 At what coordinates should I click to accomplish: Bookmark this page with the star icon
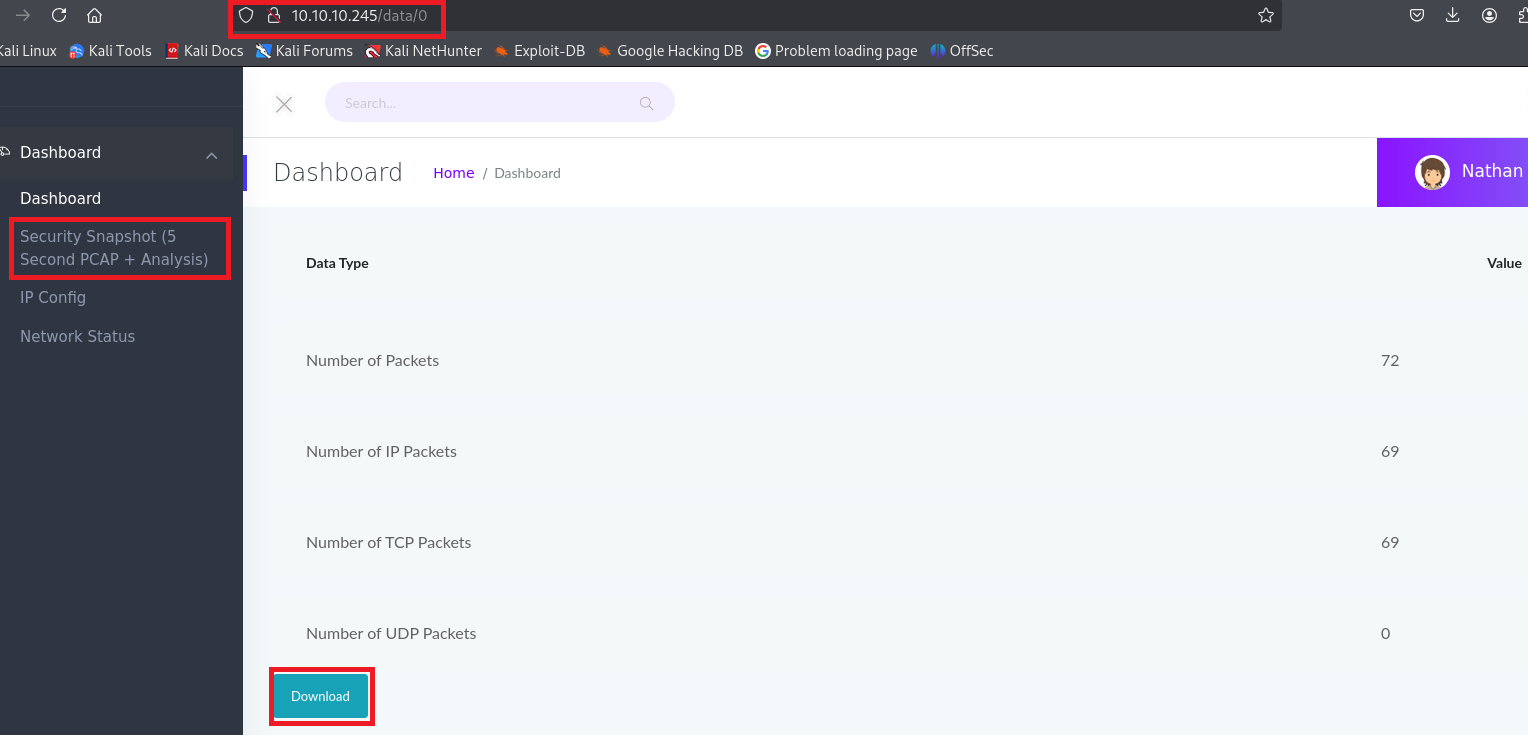click(x=1265, y=15)
